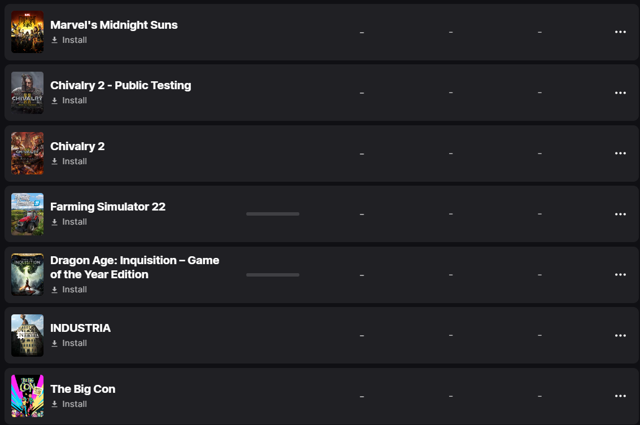Open more options for Dragon Age: Inquisition
640x425 pixels.
(620, 274)
